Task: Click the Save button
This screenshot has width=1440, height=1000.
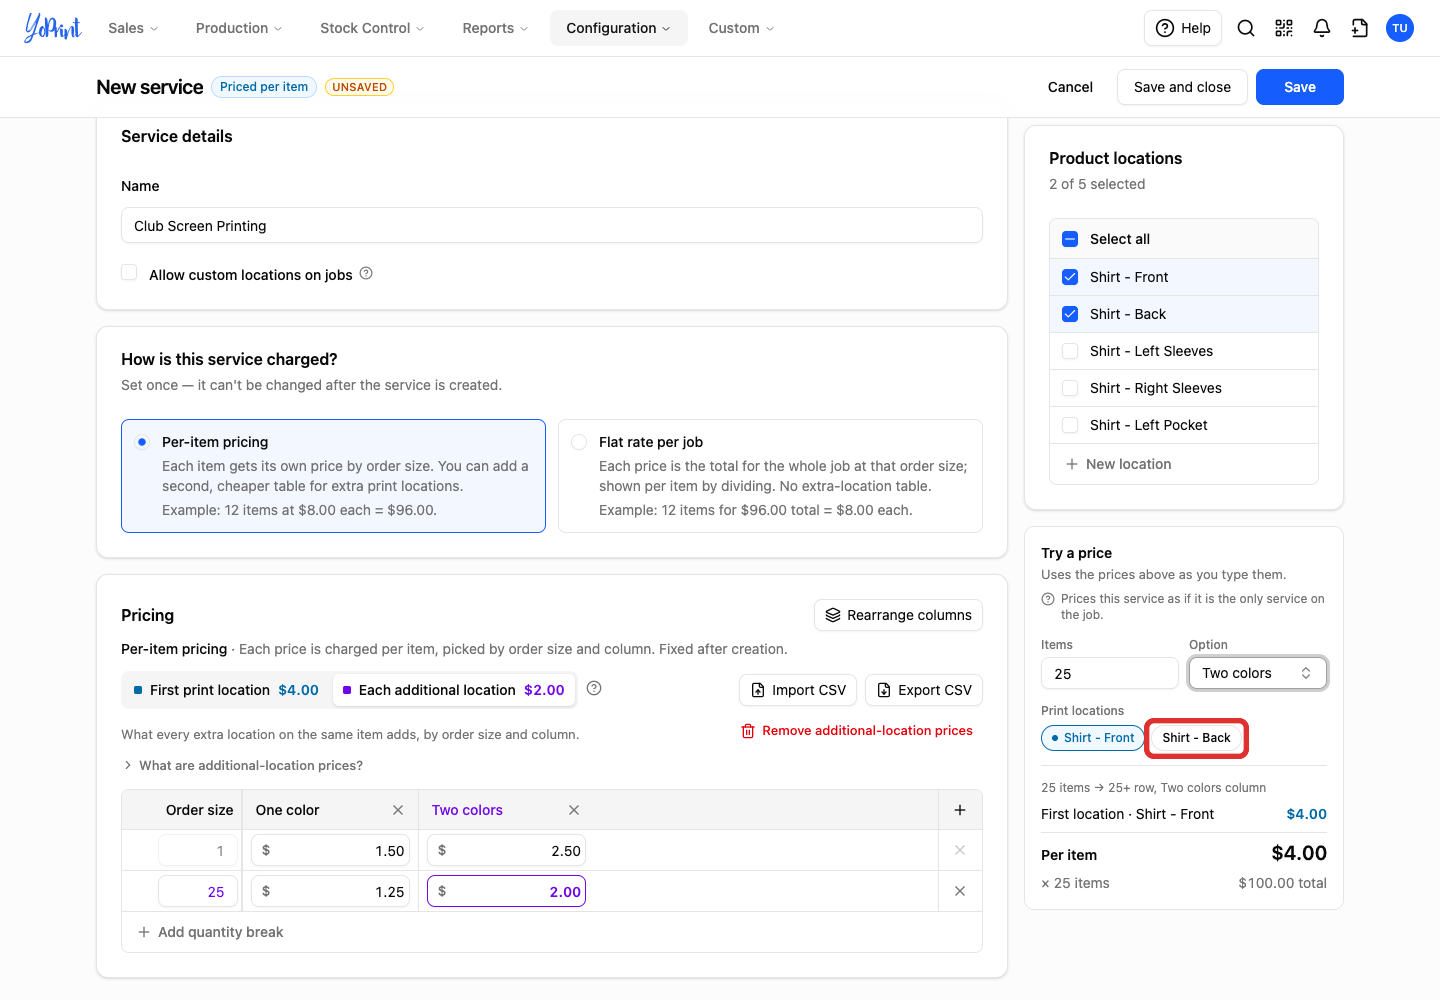Action: pos(1300,87)
